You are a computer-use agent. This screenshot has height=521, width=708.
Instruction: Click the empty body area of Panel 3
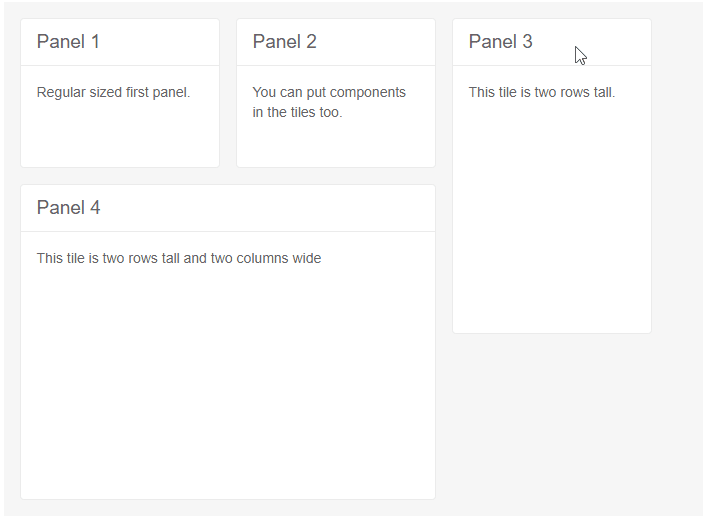[x=552, y=220]
